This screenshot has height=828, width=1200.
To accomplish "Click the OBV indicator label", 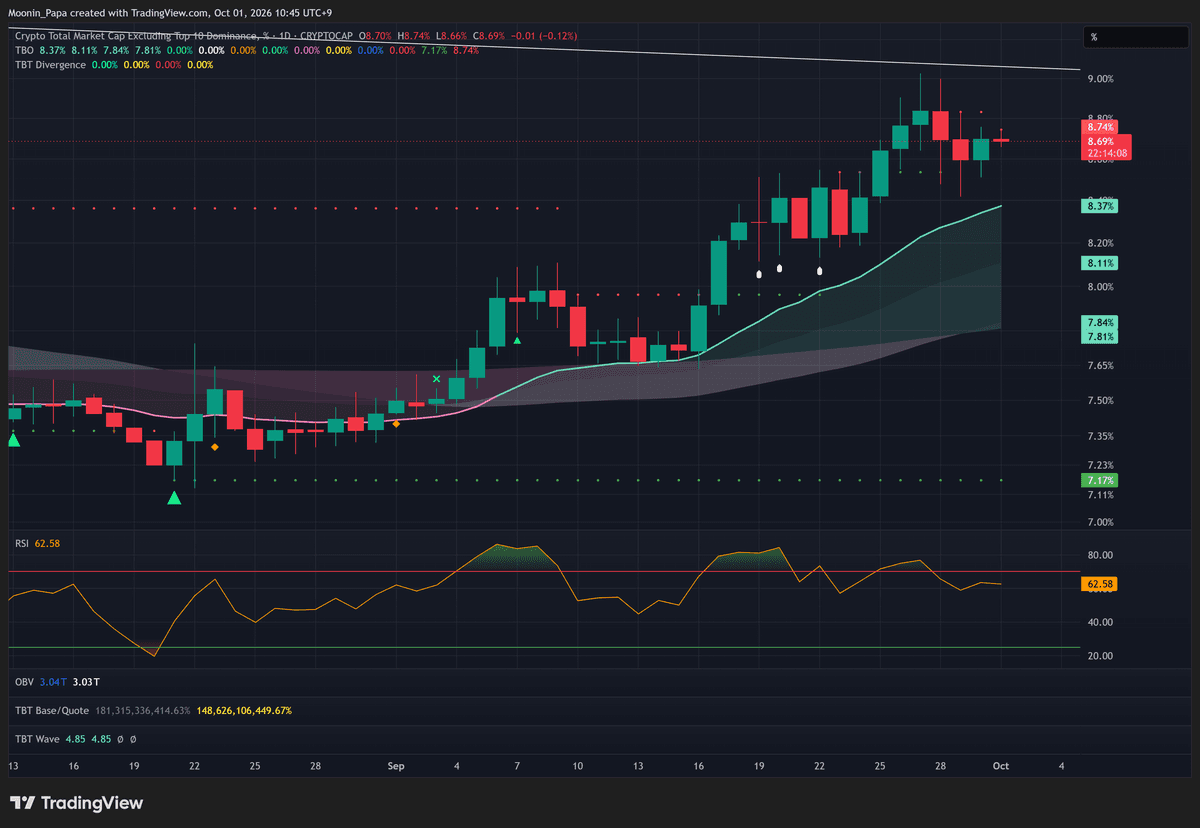I will tap(23, 682).
